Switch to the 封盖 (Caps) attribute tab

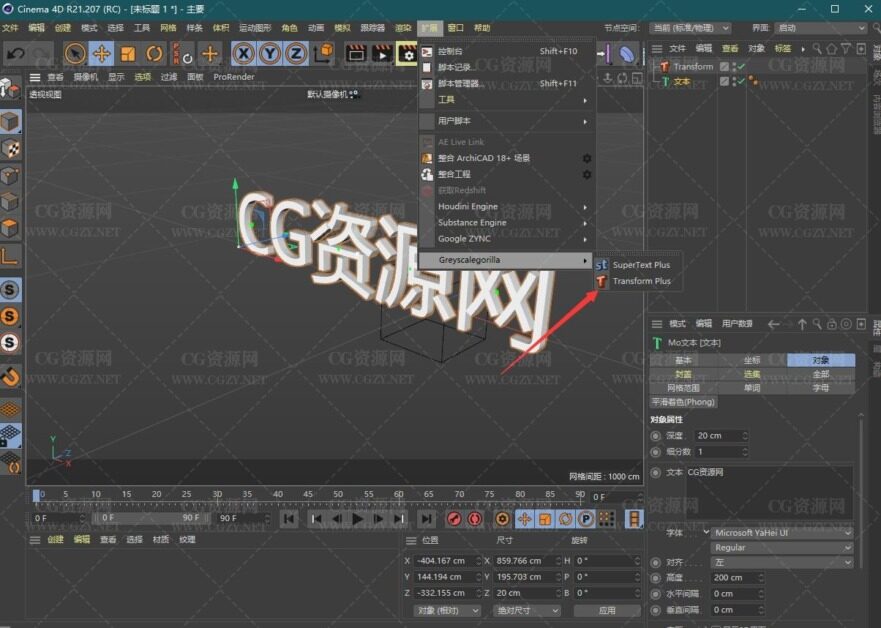click(683, 374)
